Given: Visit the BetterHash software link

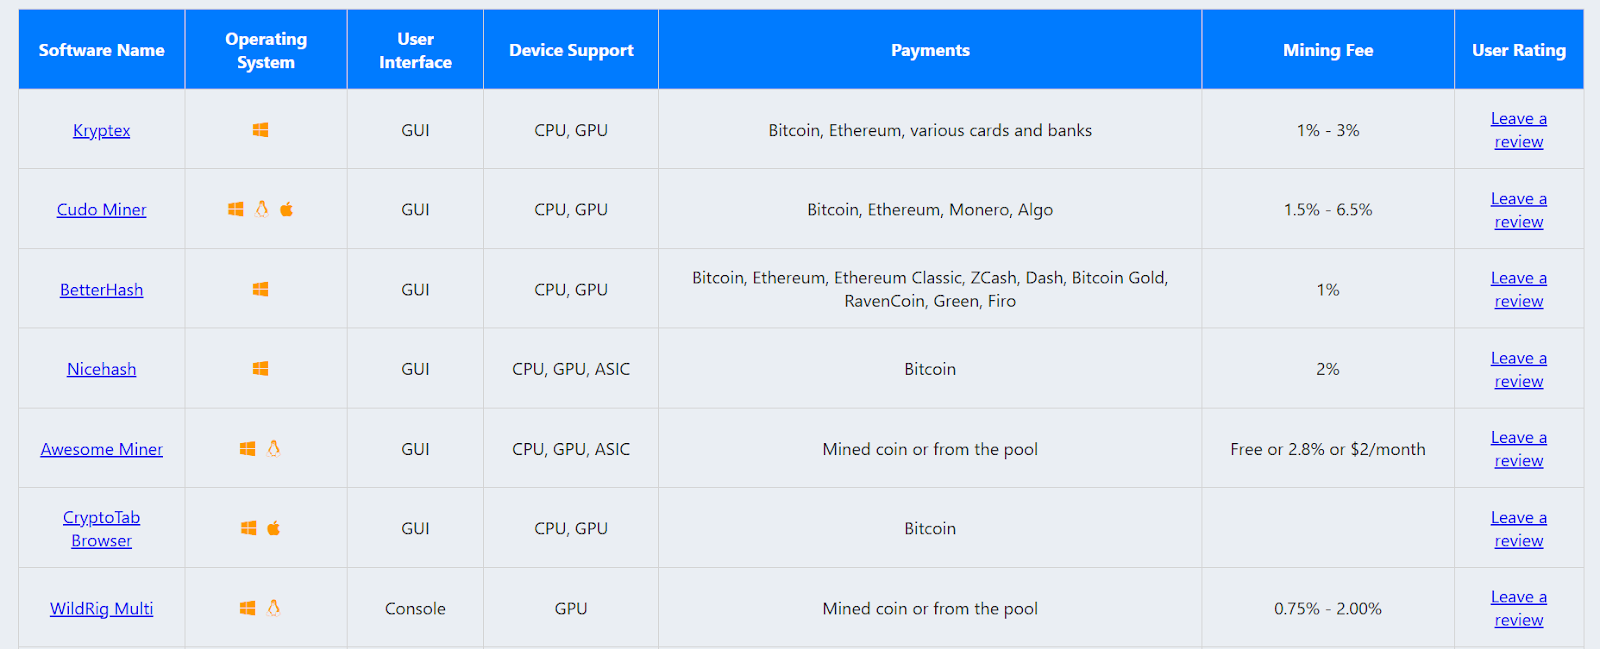Looking at the screenshot, I should pos(101,289).
